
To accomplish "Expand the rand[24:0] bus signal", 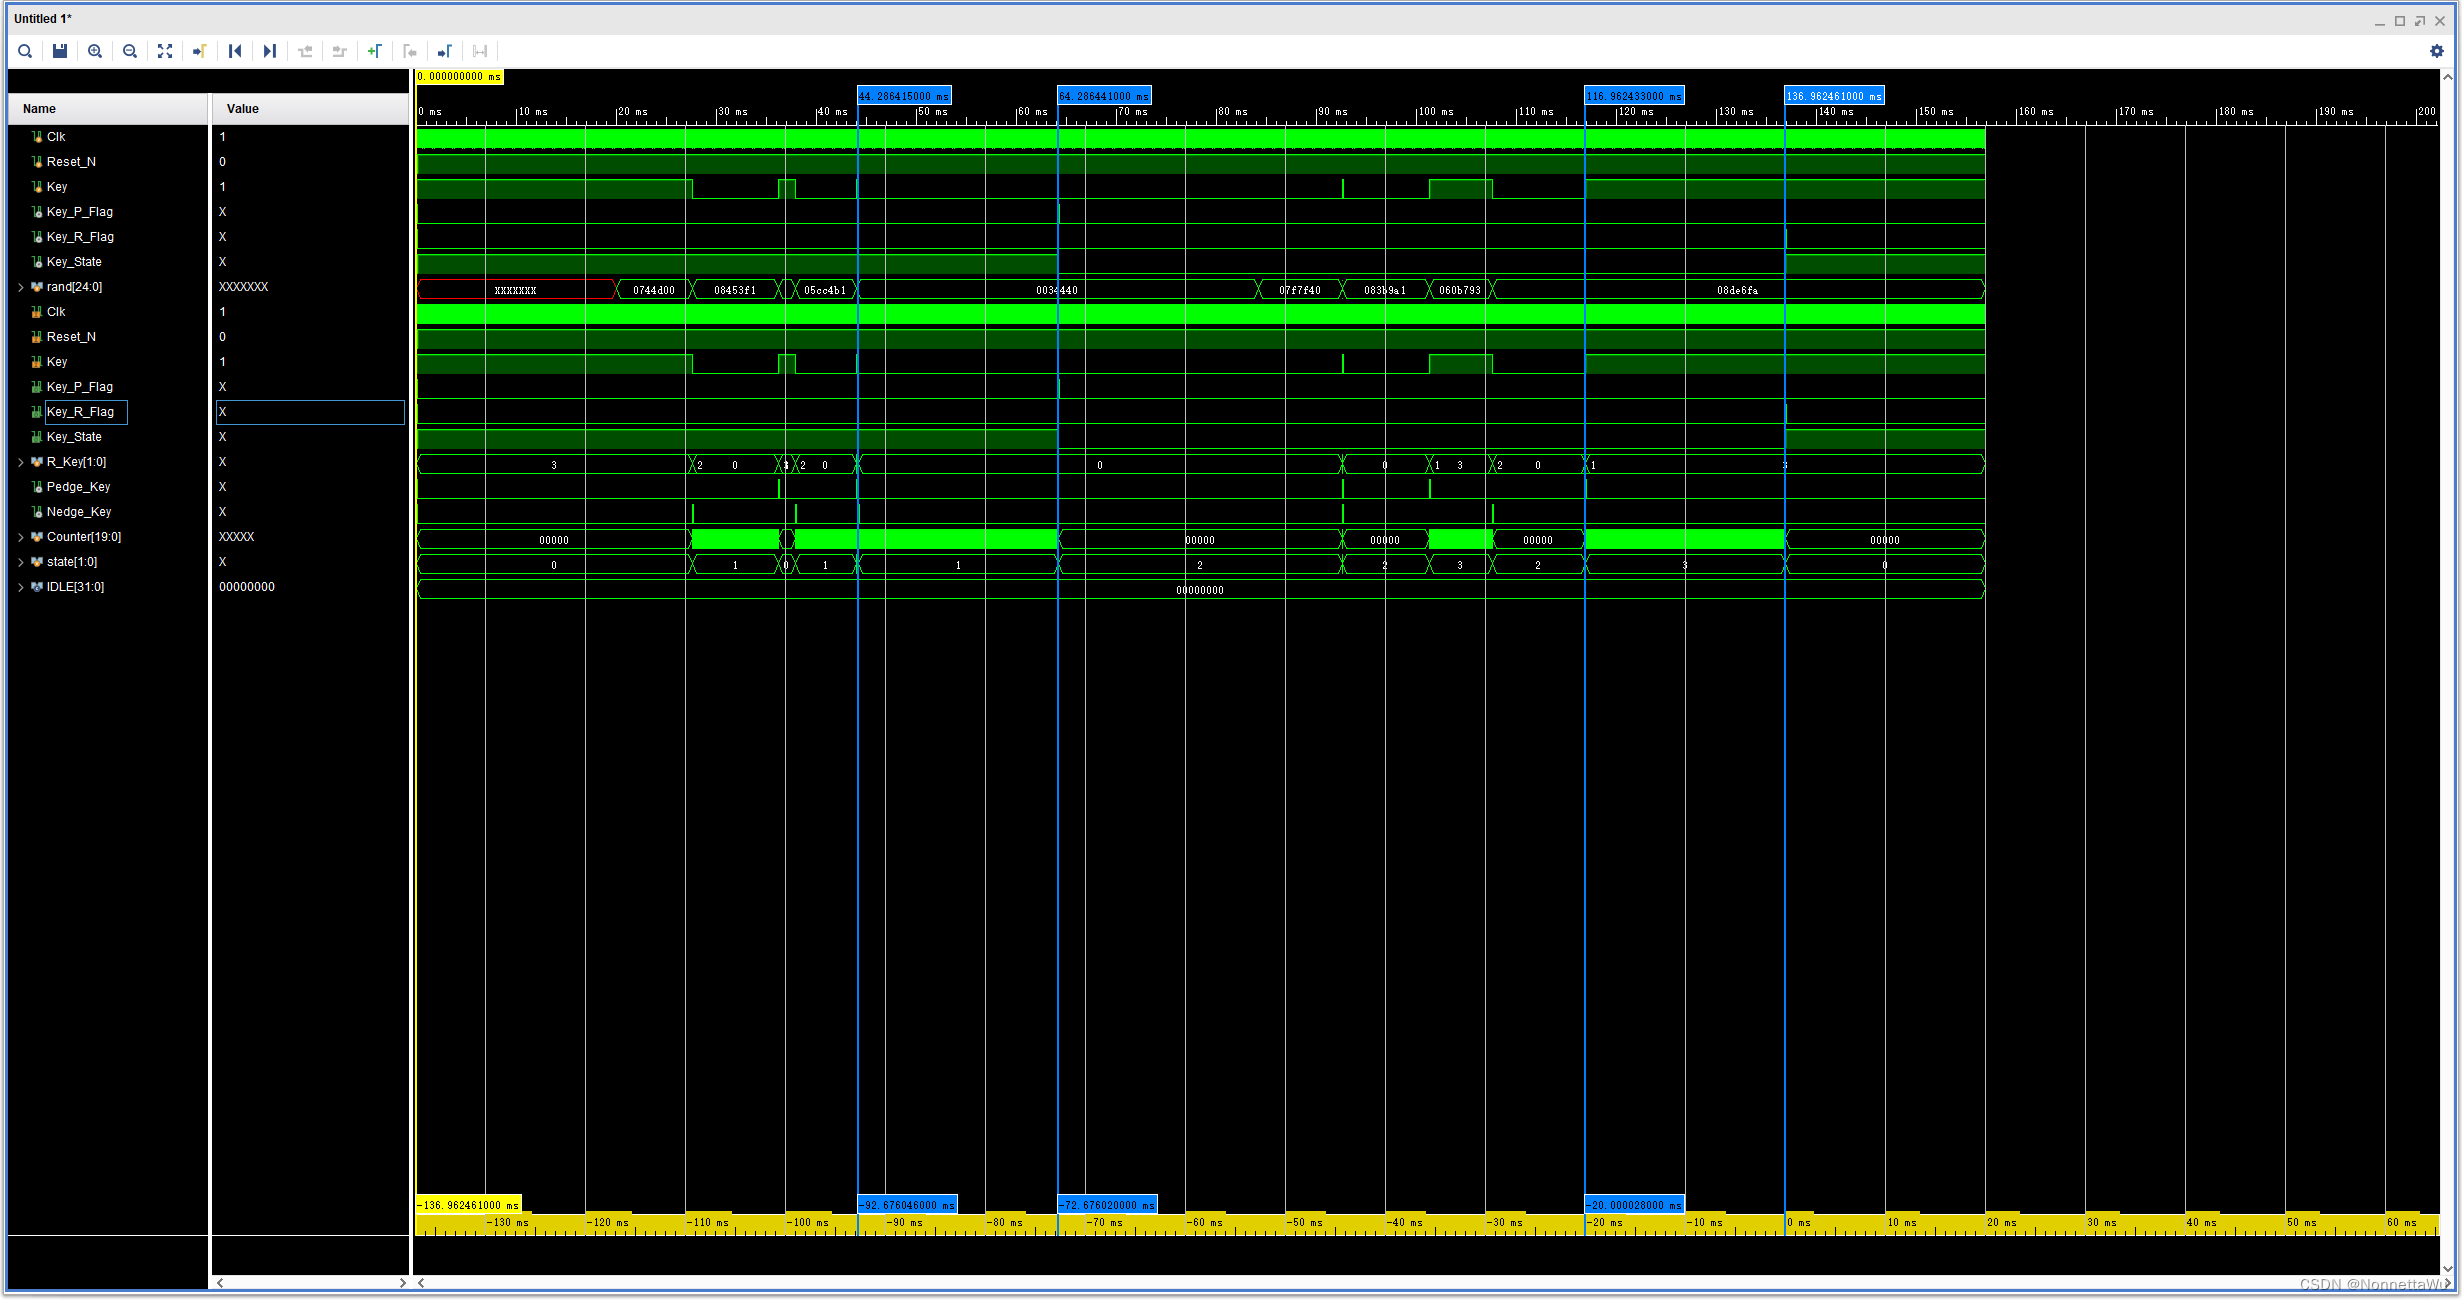I will coord(21,287).
